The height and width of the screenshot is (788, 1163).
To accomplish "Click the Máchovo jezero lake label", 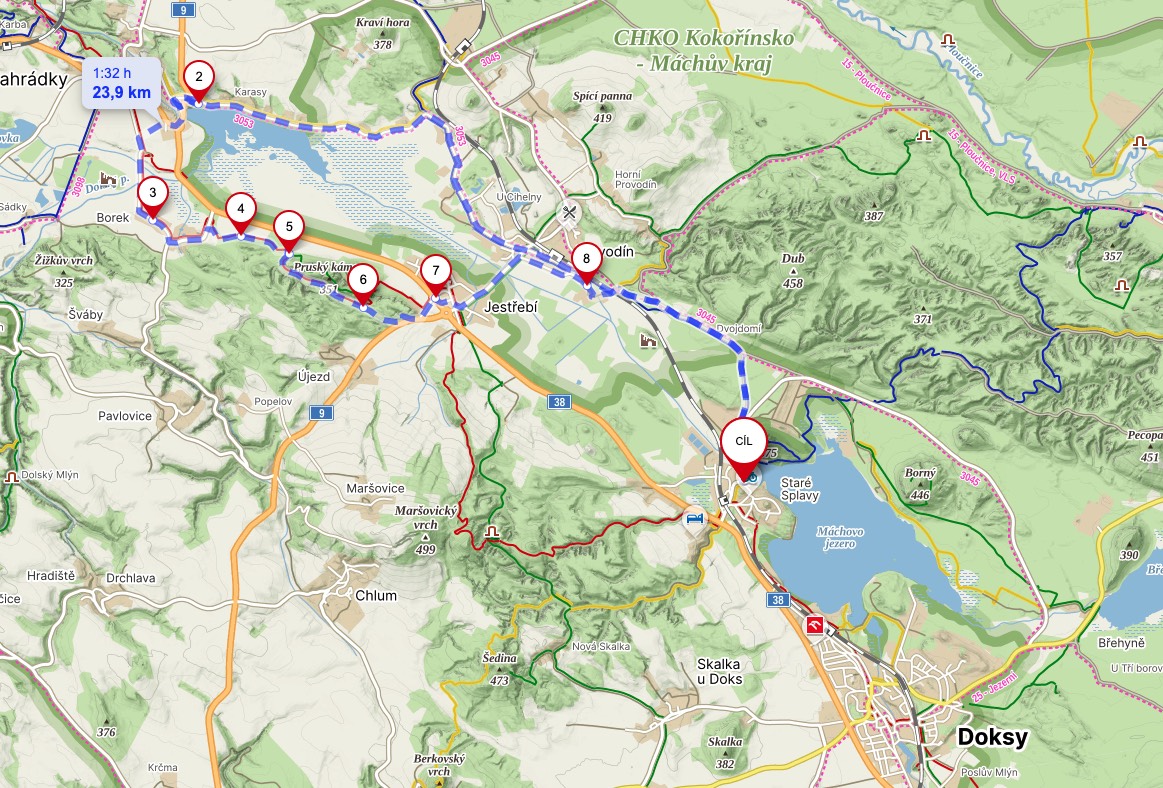I will (840, 537).
